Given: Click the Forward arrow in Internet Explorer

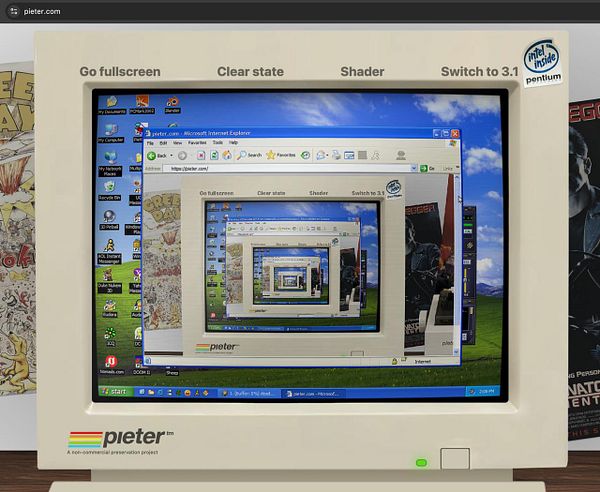Looking at the screenshot, I should (182, 156).
